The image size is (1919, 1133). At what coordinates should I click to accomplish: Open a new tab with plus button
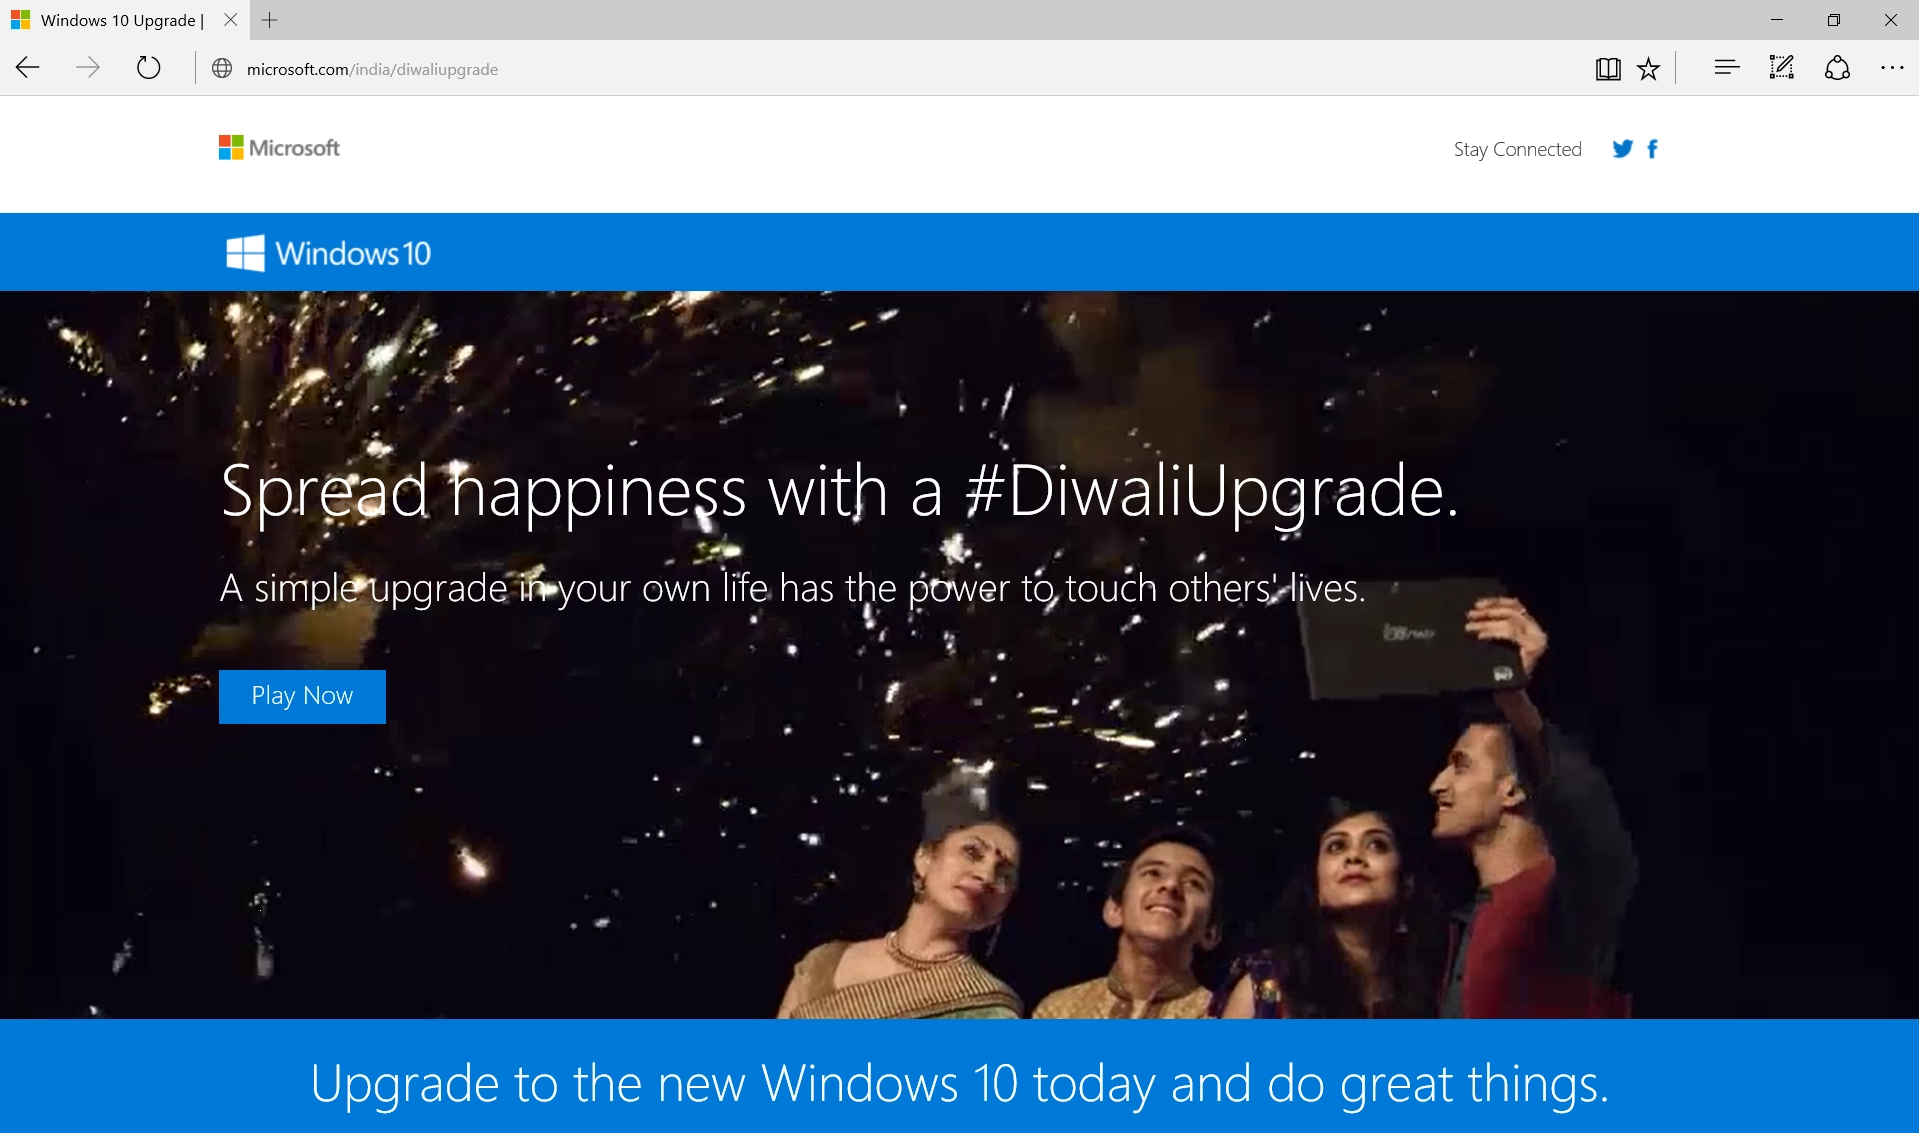pyautogui.click(x=270, y=20)
